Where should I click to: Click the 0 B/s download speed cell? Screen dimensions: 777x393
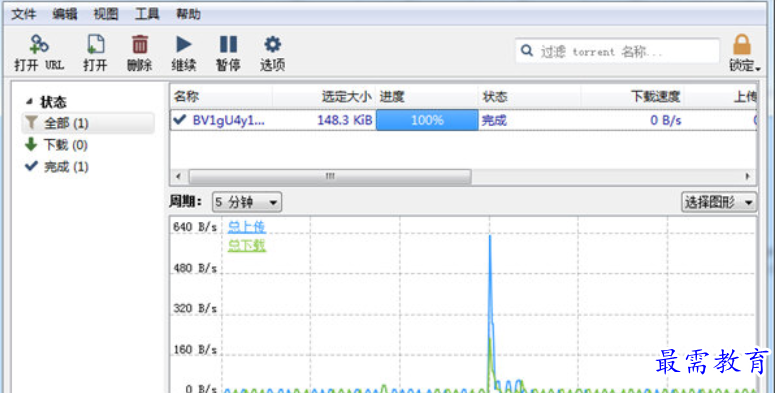click(666, 120)
